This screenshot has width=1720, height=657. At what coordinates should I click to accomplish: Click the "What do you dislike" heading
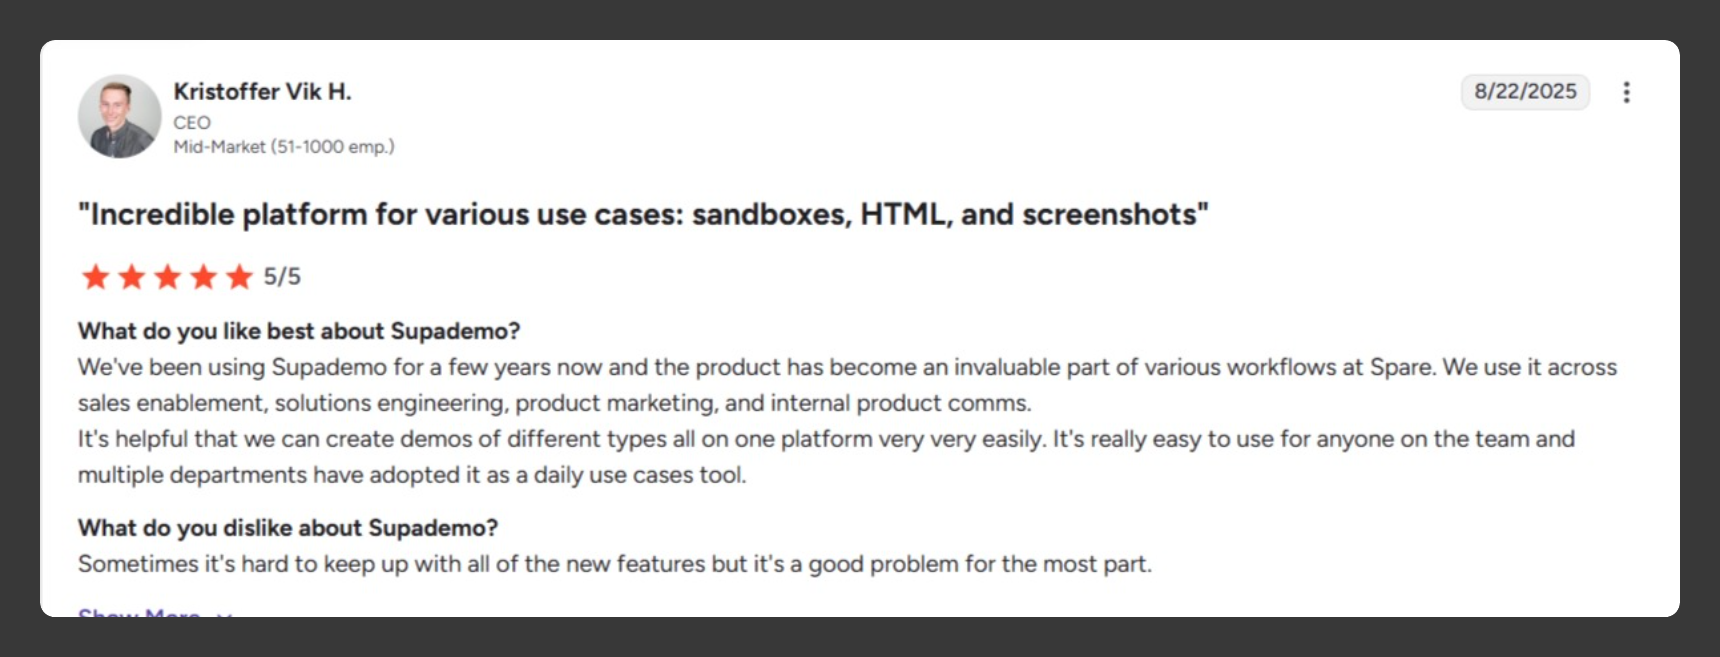288,528
